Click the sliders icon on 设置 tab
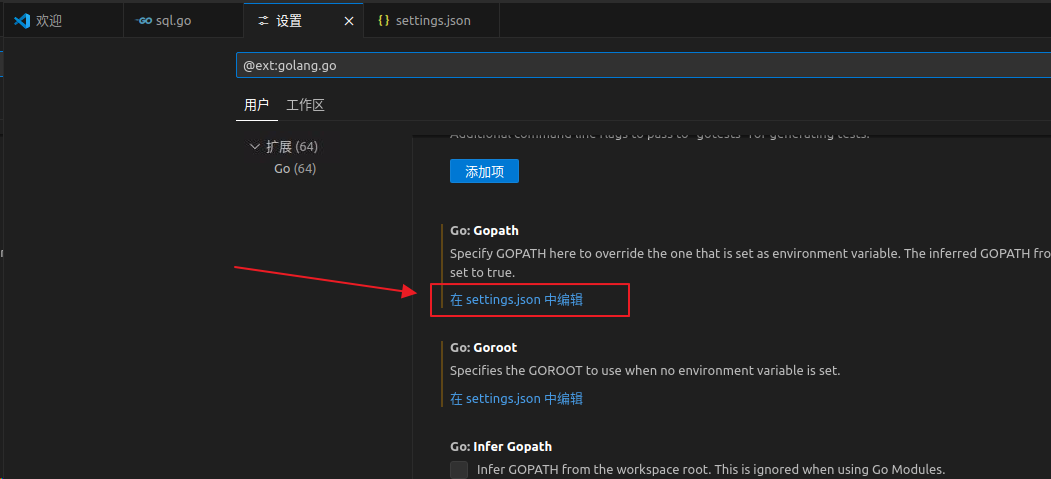The image size is (1051, 479). [x=263, y=21]
